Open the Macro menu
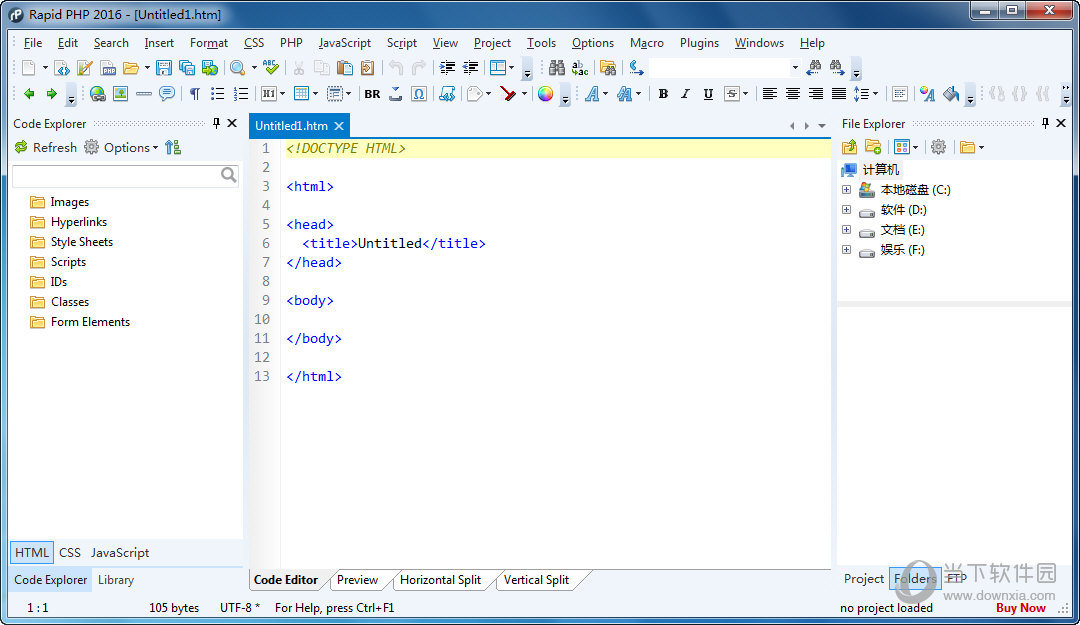The width and height of the screenshot is (1080, 625). pos(647,43)
